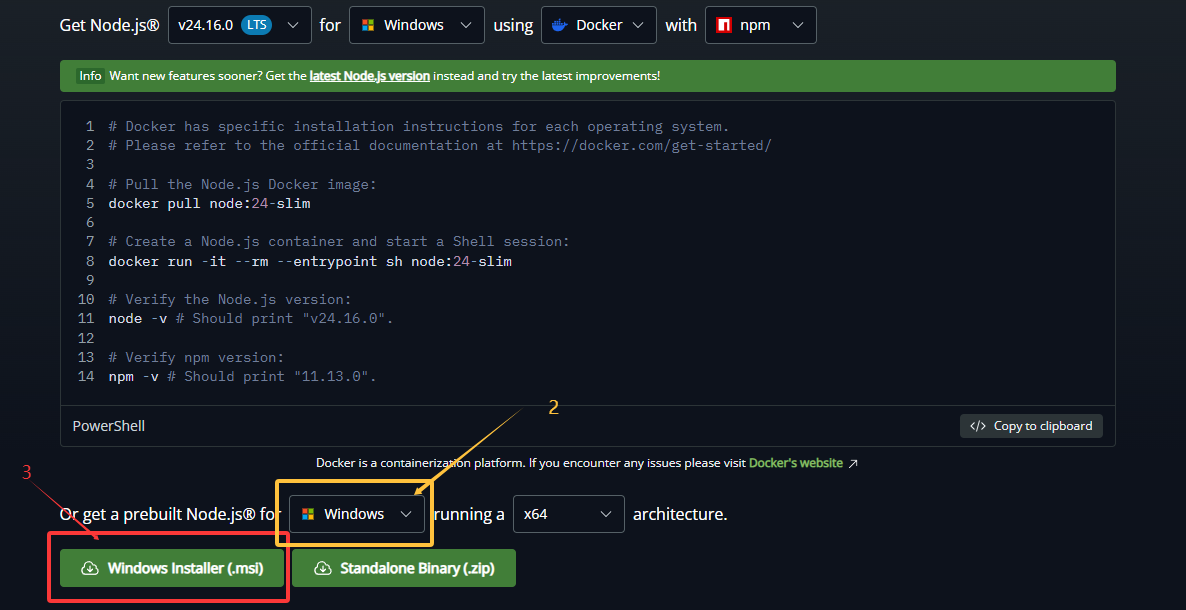Click the Windows logo in prebuilt platform dropdown
This screenshot has height=610, width=1186.
coord(308,515)
